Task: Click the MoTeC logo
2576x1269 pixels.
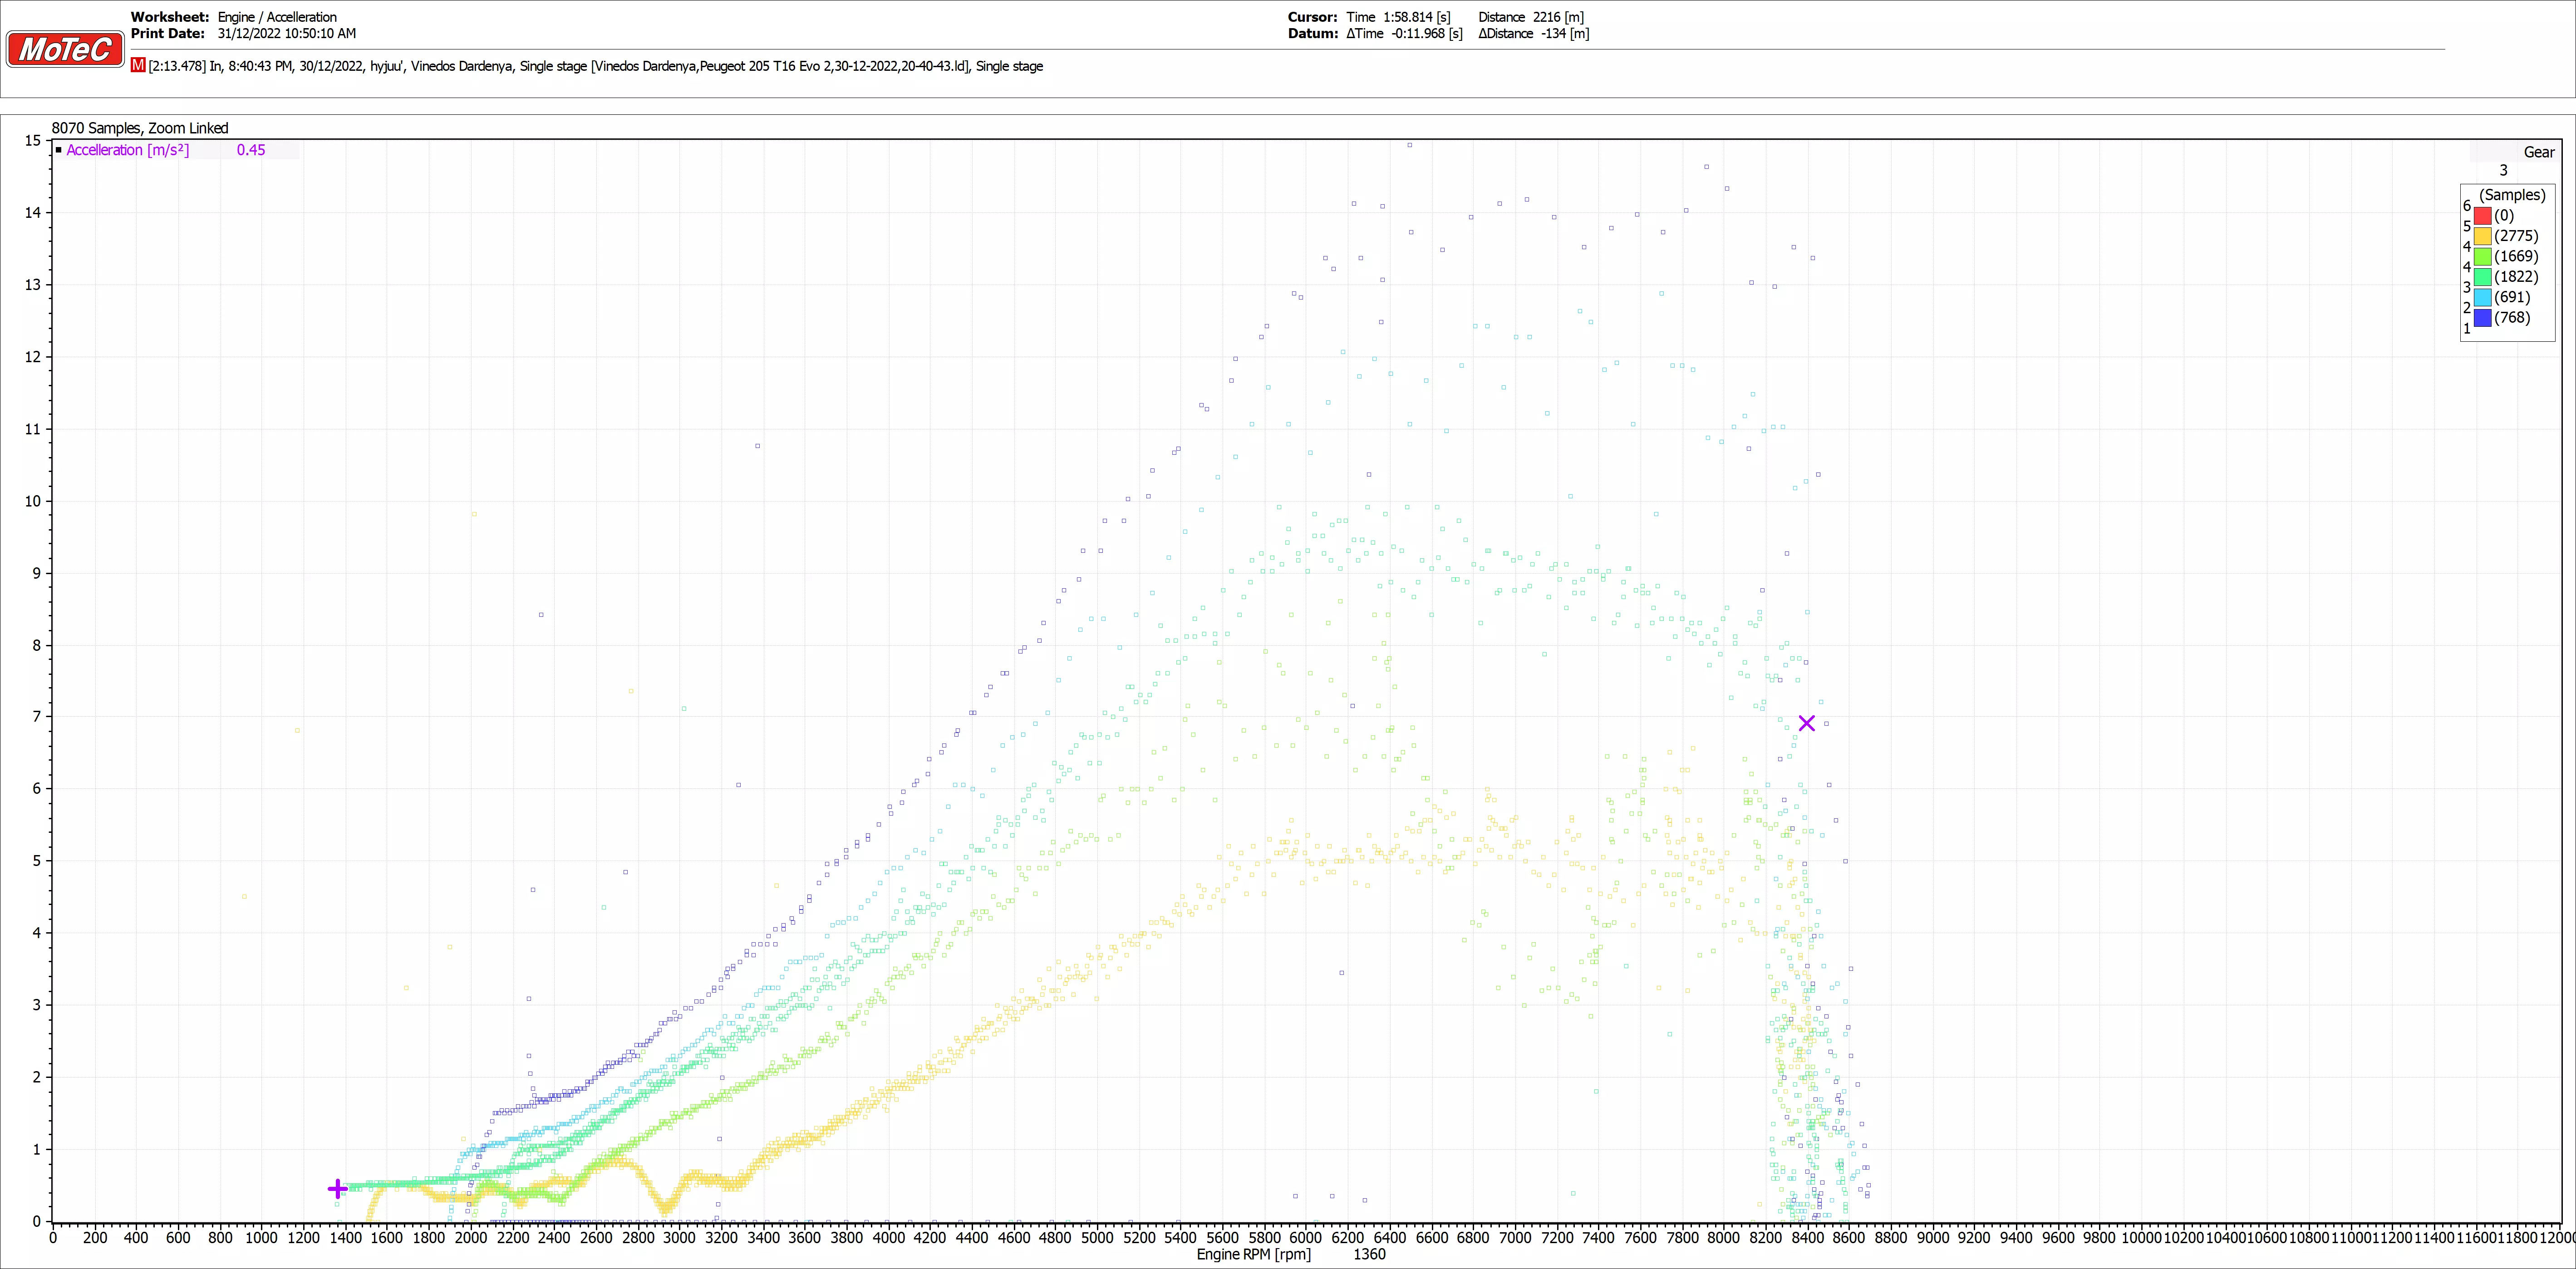Action: pos(65,48)
